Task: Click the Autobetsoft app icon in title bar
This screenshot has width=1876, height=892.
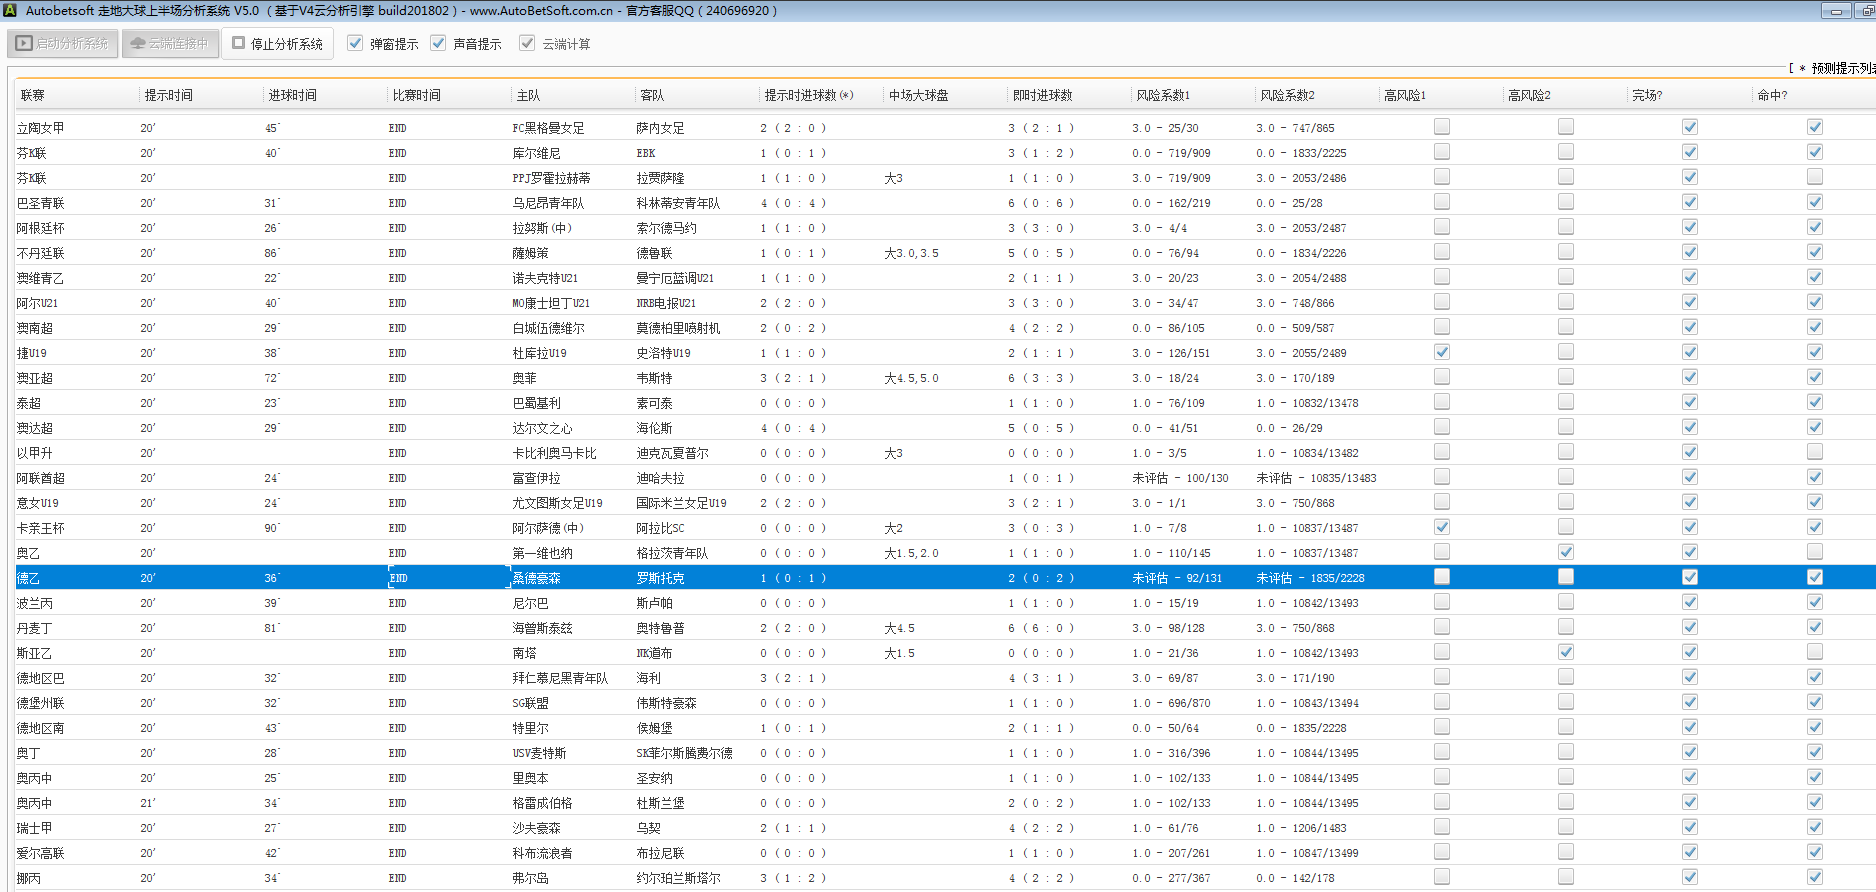Action: pos(9,10)
